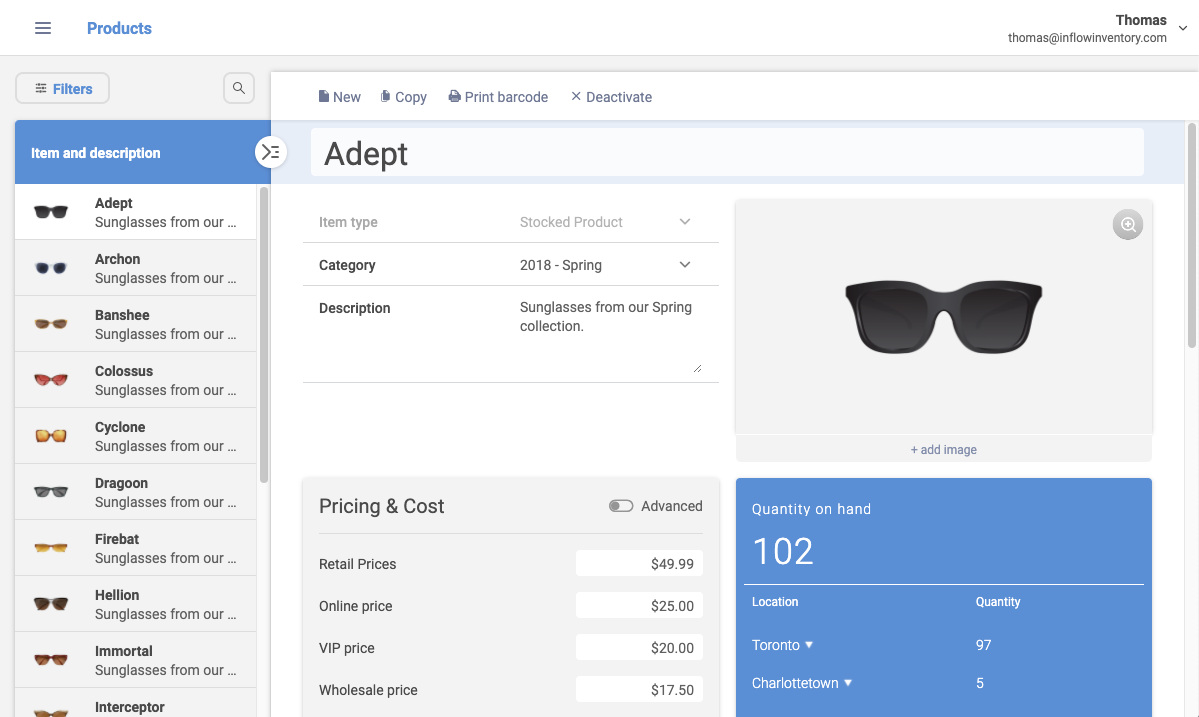
Task: Zoom the Adept product image
Action: coord(1127,225)
